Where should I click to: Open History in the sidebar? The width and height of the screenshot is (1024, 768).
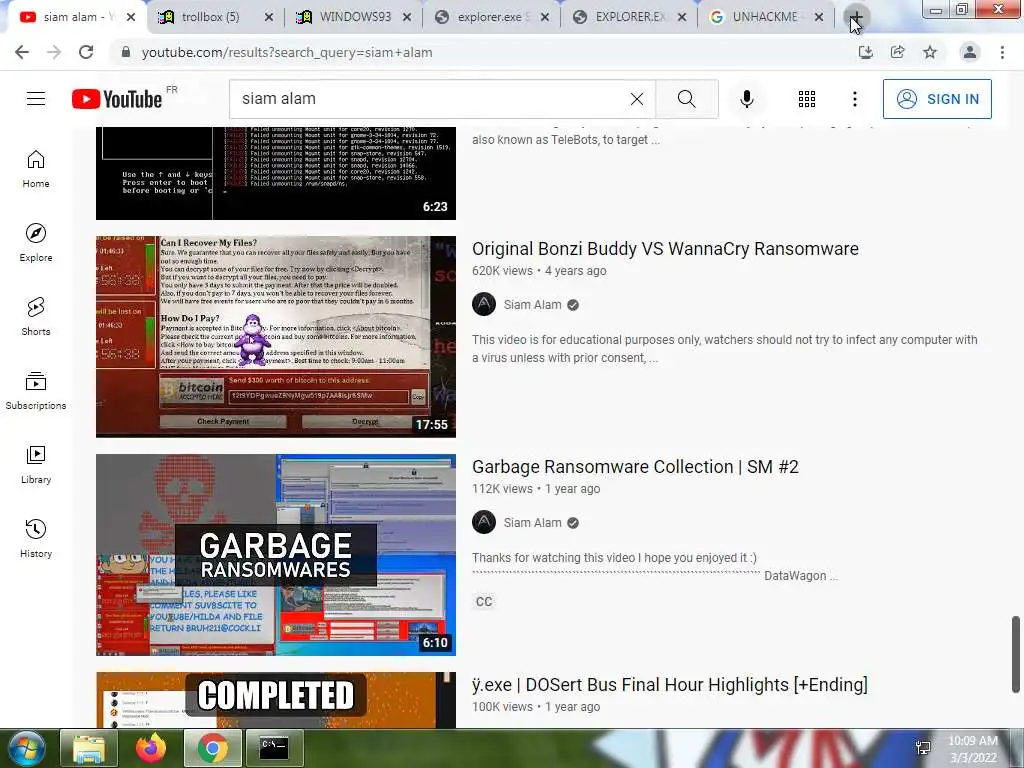tap(36, 539)
